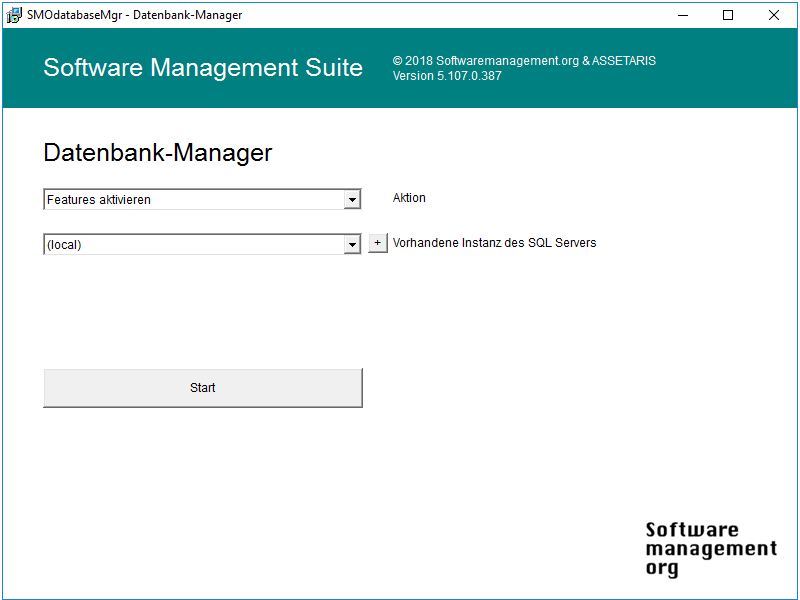Viewport: 800px width, 600px height.
Task: Expand the SQL Server instance dropdown arrow
Action: 352,244
